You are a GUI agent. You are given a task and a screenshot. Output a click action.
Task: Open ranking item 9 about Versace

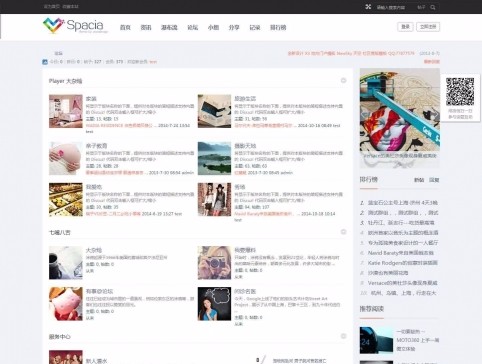coord(403,283)
